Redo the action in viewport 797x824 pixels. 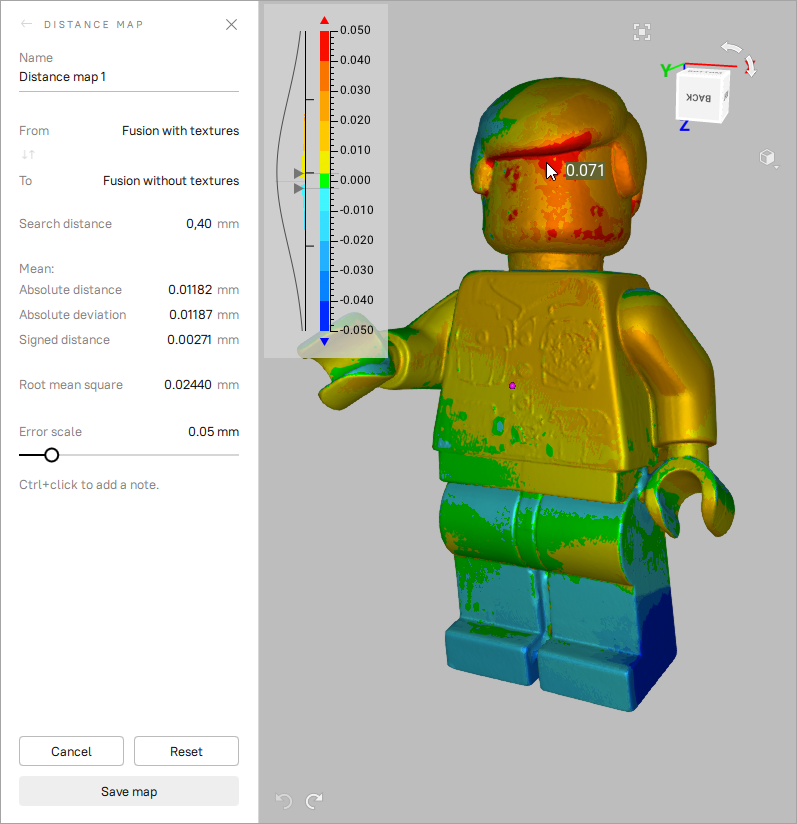[314, 801]
